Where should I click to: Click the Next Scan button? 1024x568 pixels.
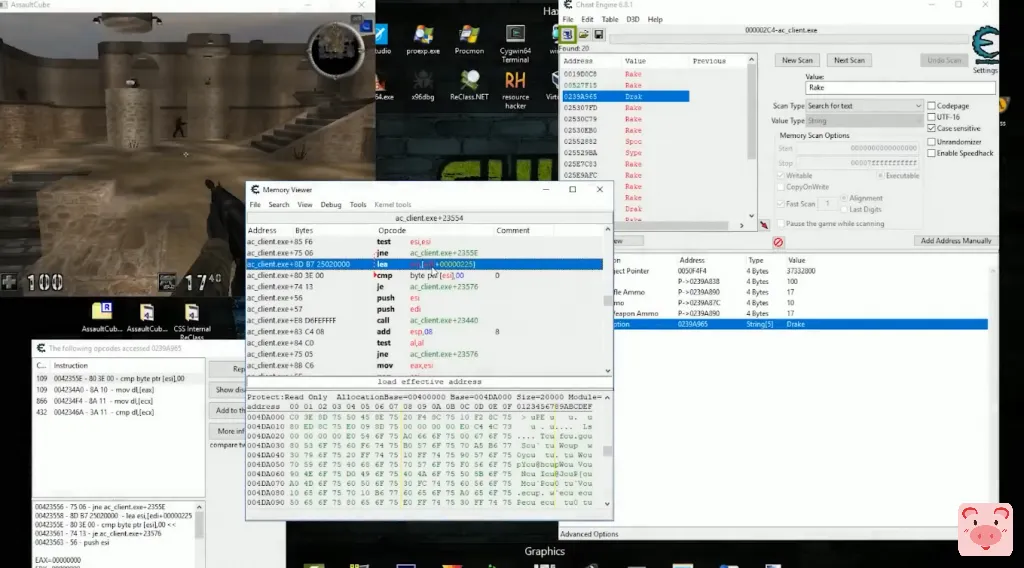(x=848, y=60)
